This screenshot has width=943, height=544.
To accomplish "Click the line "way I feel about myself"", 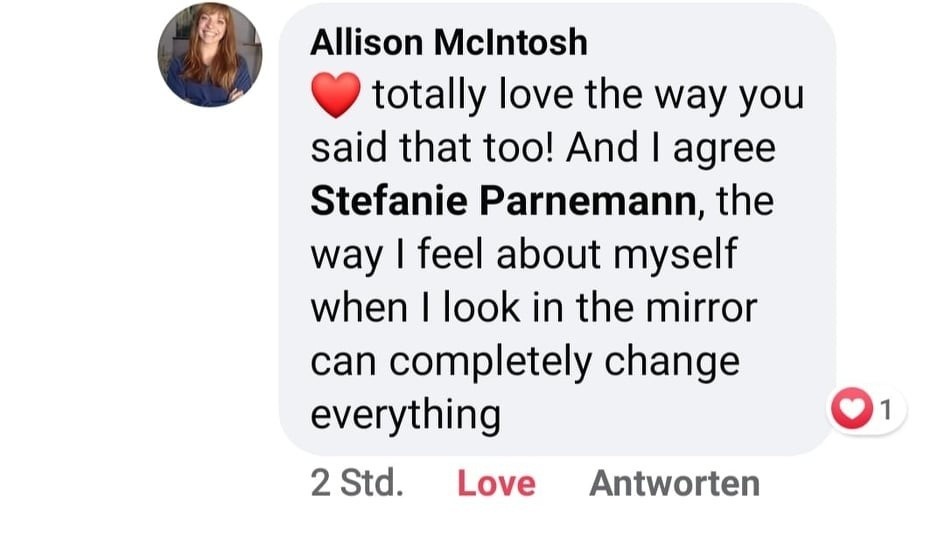I will pos(523,254).
